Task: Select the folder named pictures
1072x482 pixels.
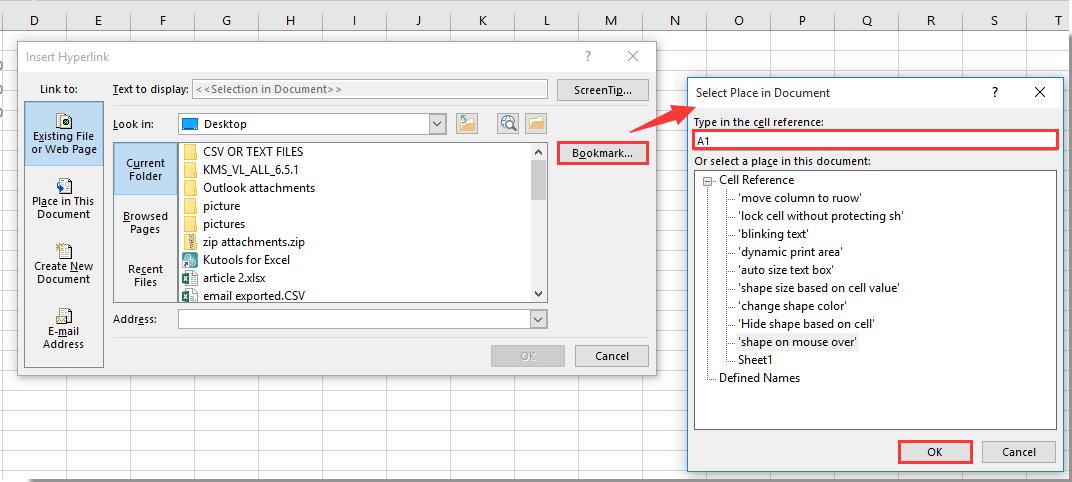Action: click(214, 224)
